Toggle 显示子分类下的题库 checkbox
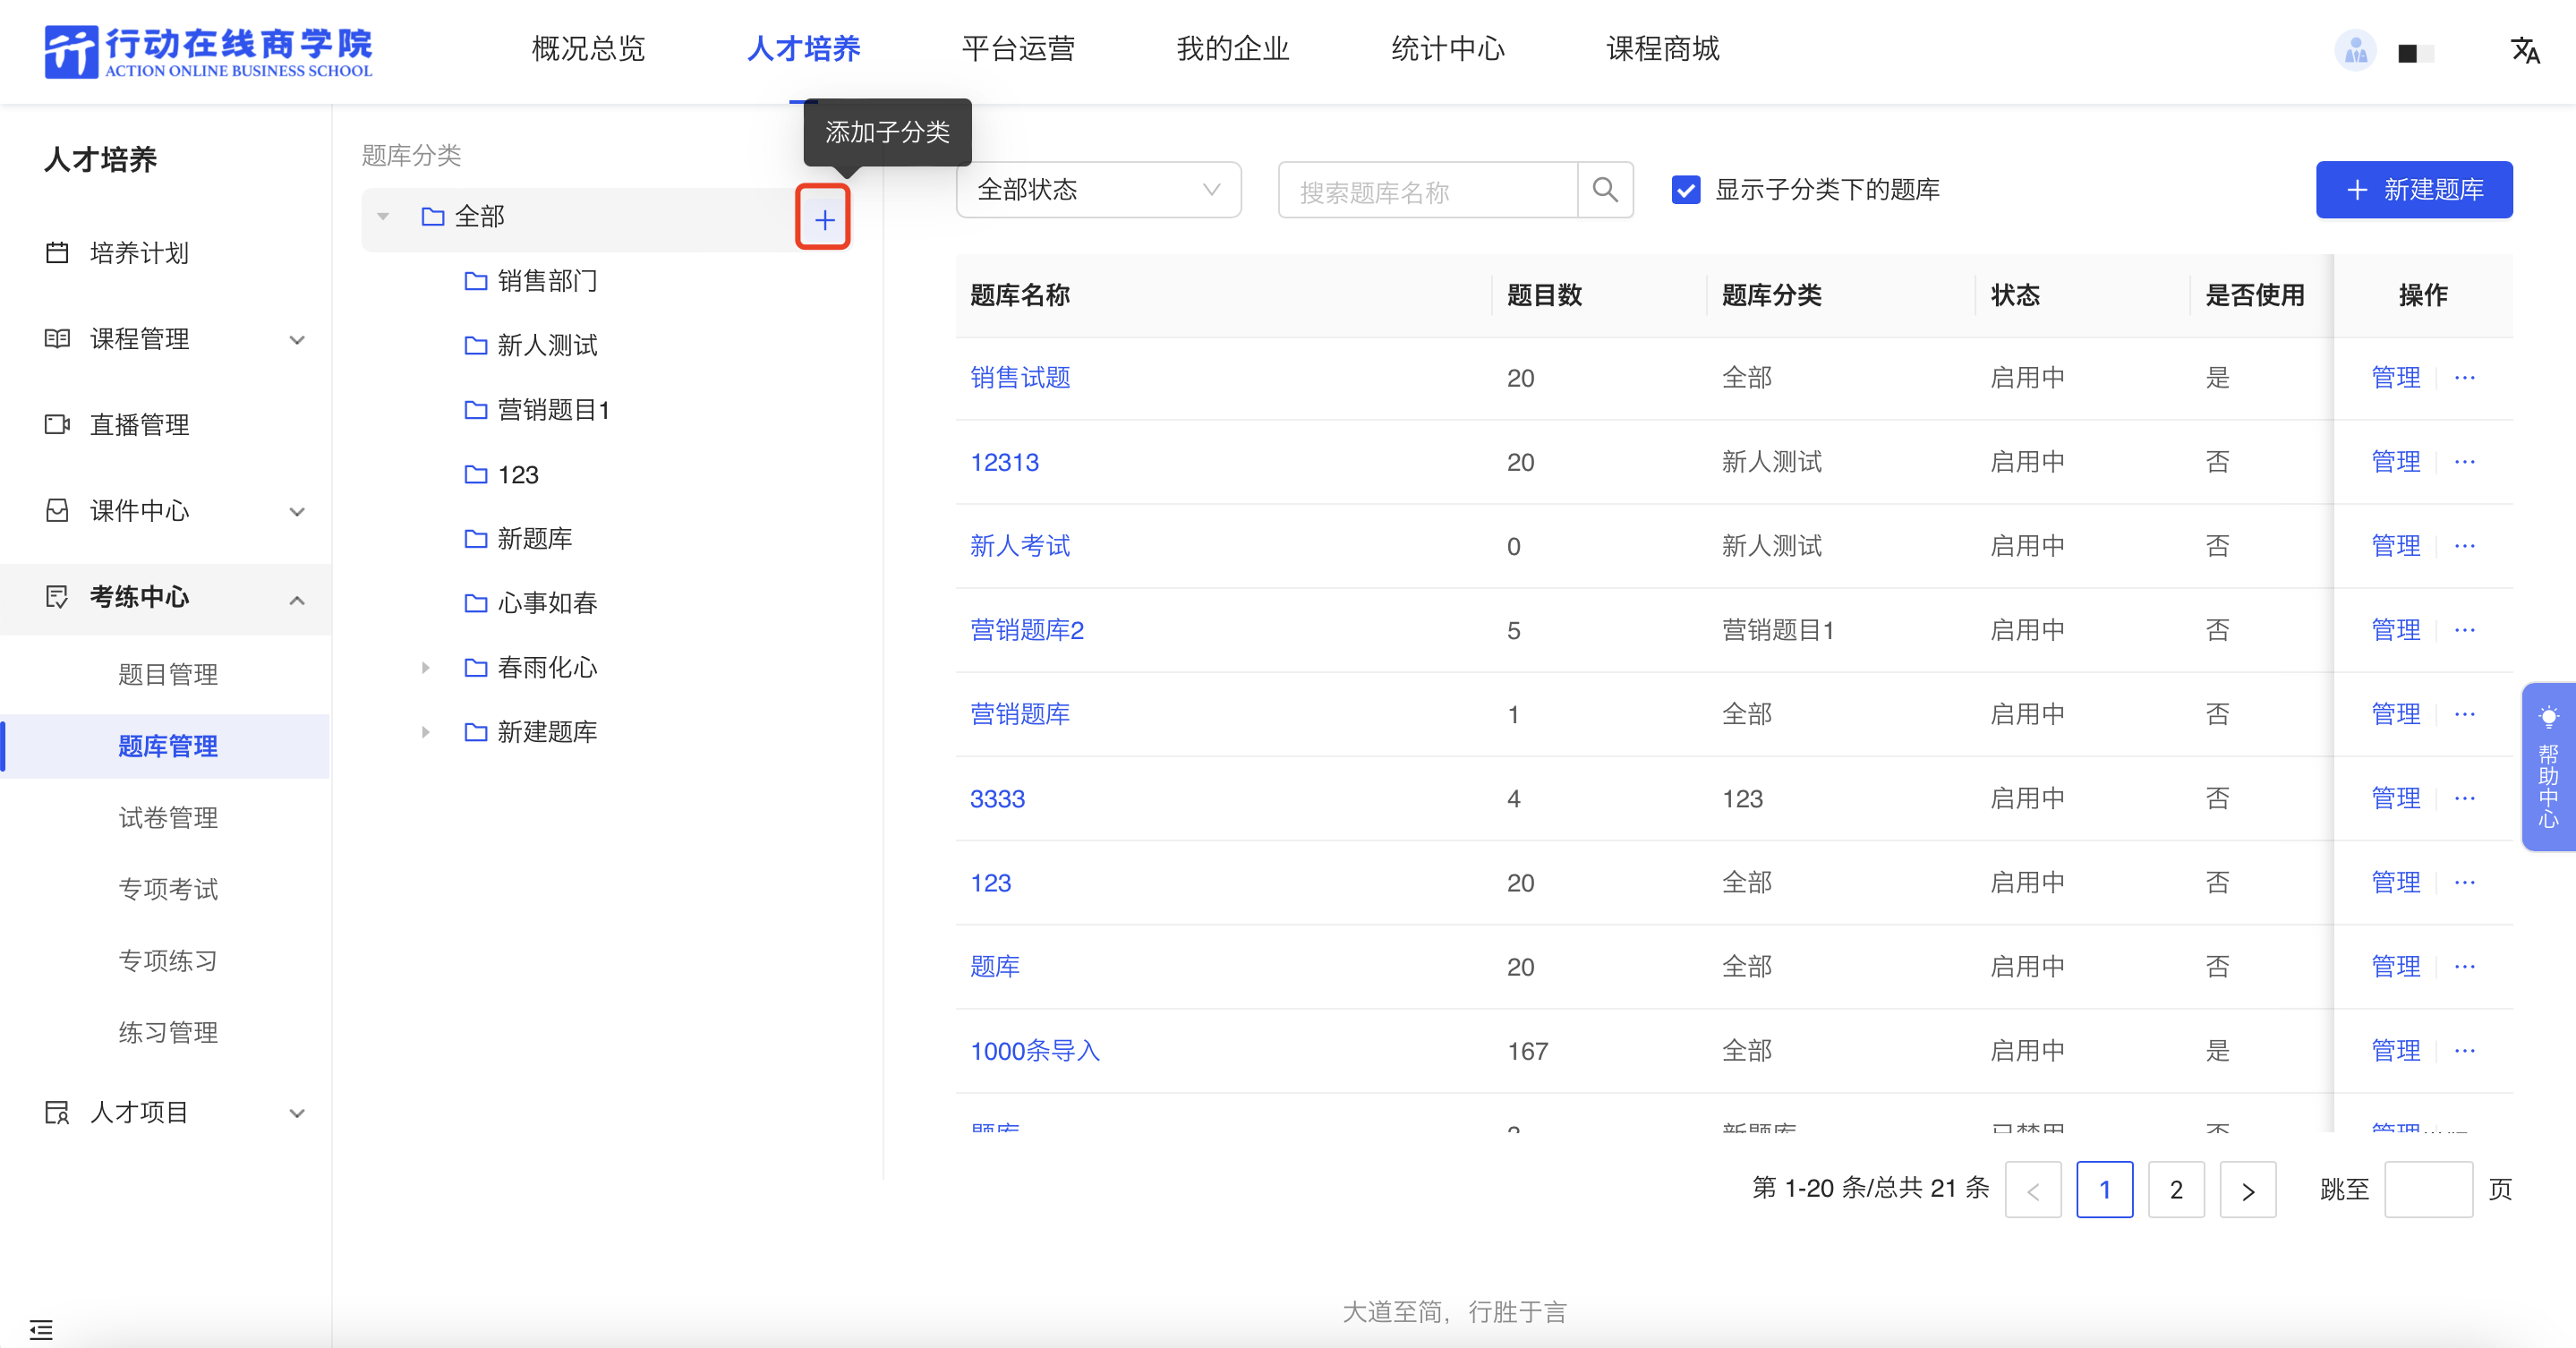Screen dimensions: 2576x1348 pos(1686,190)
